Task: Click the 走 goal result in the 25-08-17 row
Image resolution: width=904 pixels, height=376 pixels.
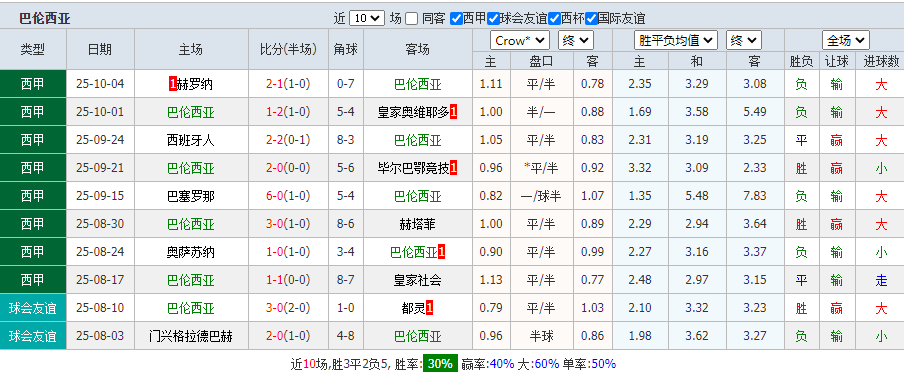Action: point(881,280)
